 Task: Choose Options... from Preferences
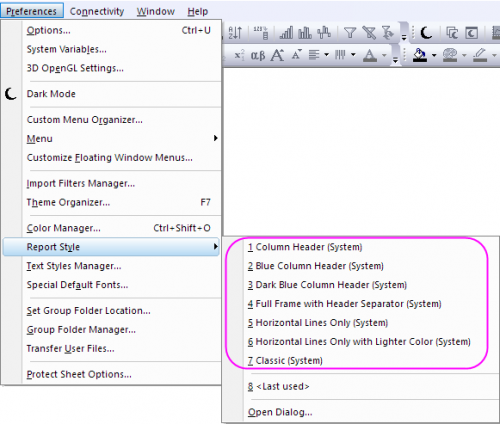[x=112, y=30]
